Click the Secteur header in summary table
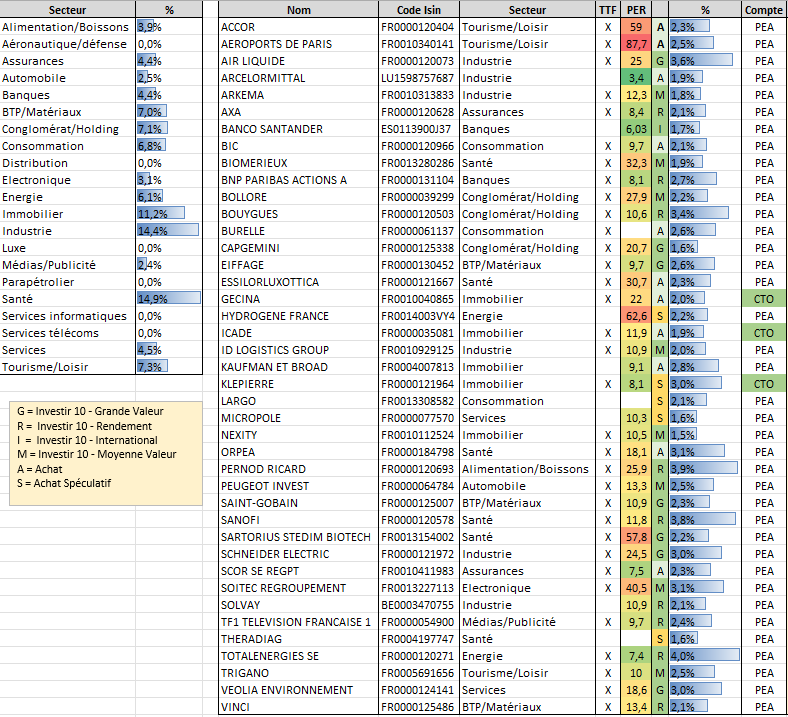Screen dimensions: 788x717 coord(67,10)
